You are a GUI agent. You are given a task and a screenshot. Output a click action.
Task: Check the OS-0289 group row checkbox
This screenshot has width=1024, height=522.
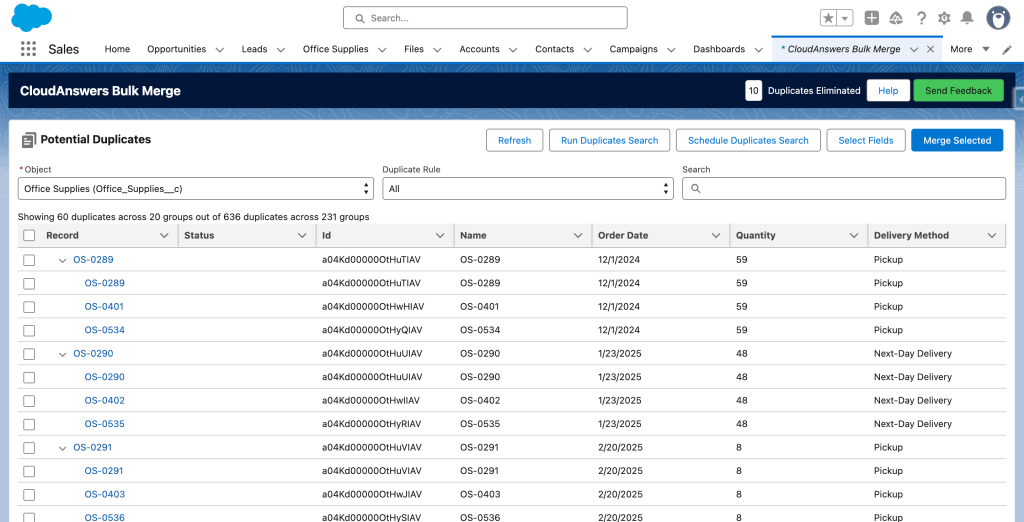tap(29, 260)
